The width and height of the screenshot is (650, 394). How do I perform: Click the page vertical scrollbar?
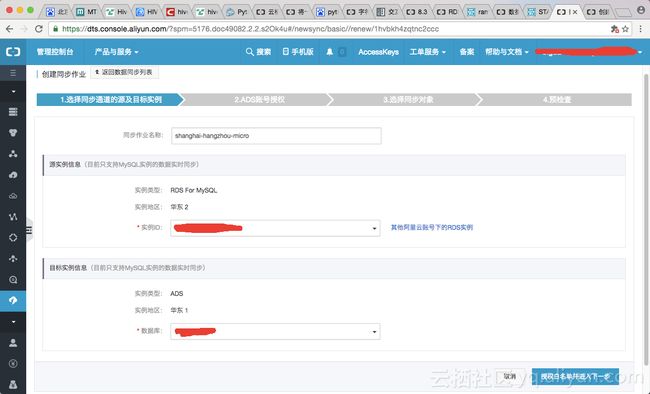click(646, 220)
